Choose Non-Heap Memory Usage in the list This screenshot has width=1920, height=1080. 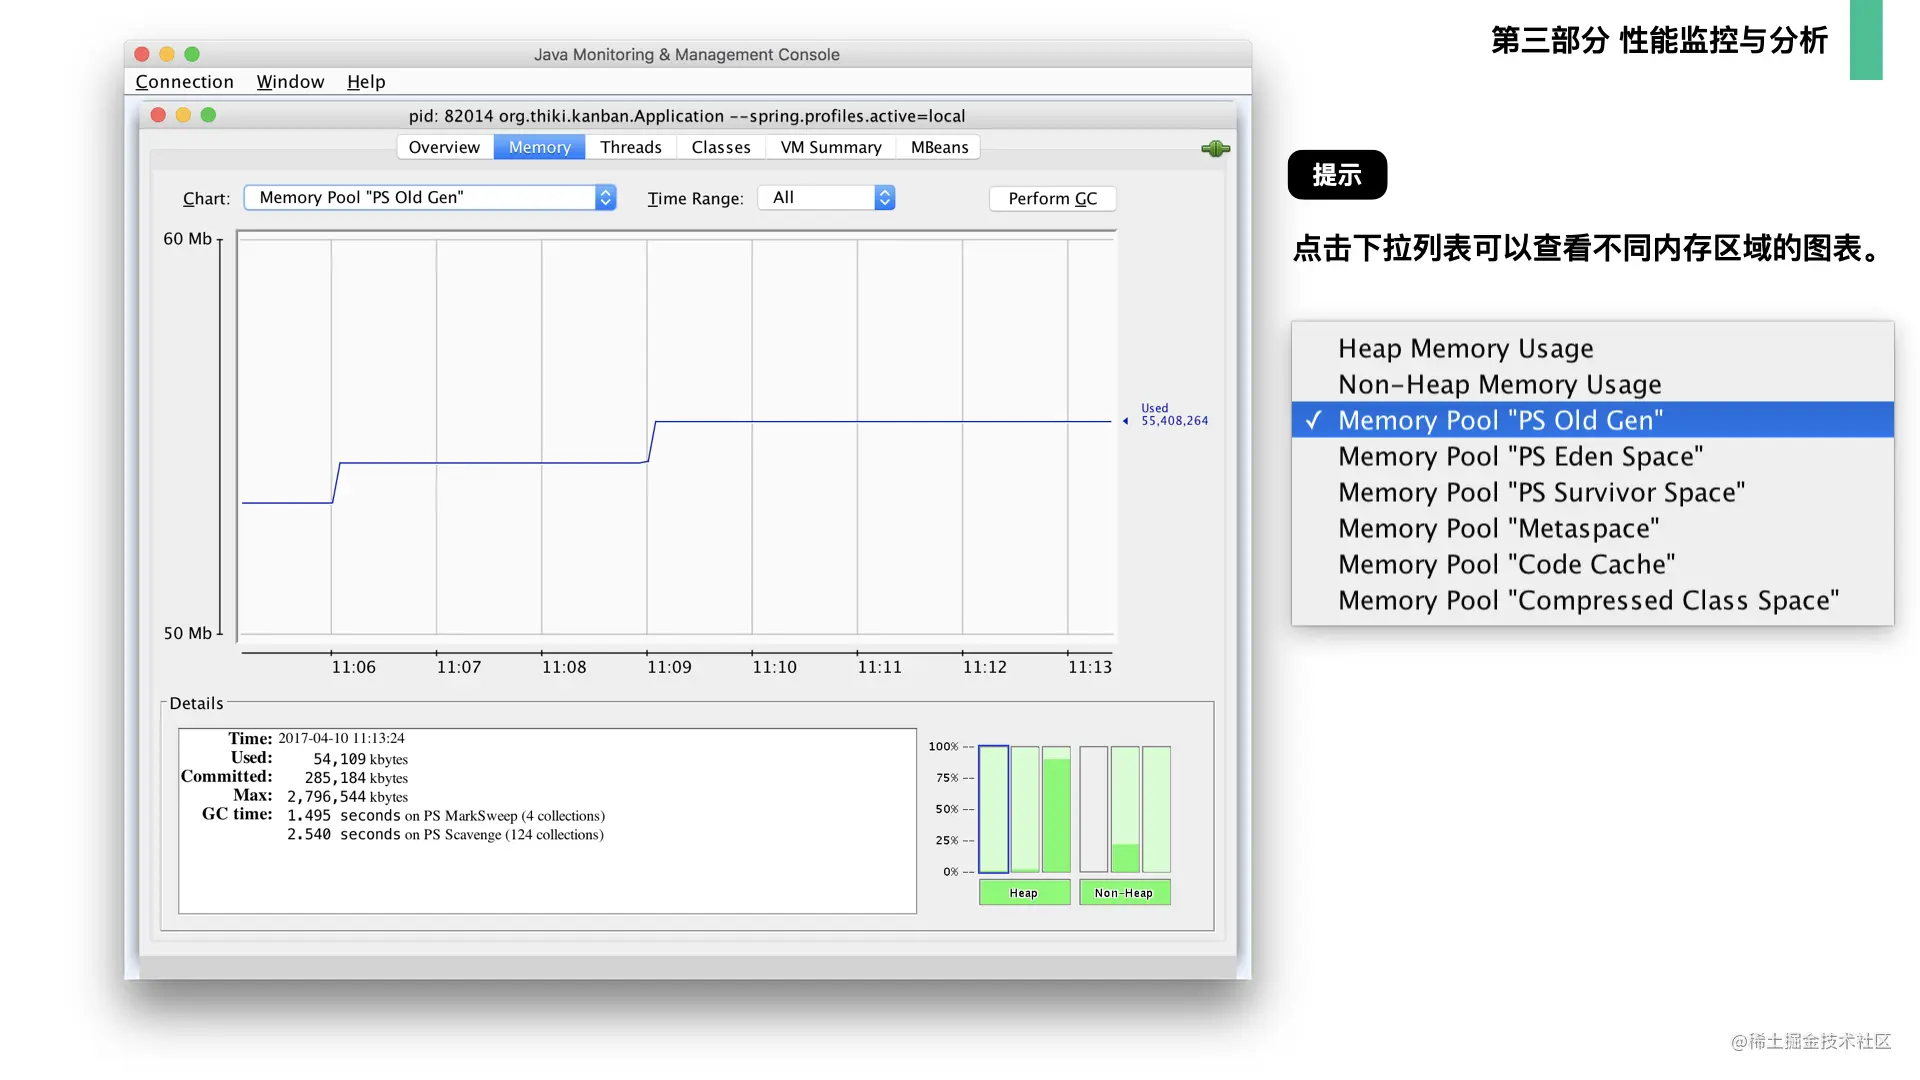pyautogui.click(x=1592, y=384)
